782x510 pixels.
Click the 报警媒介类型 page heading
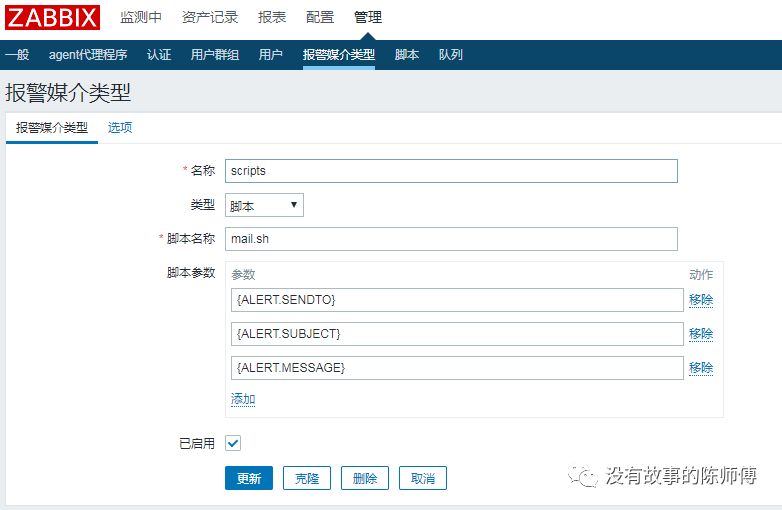[x=68, y=93]
